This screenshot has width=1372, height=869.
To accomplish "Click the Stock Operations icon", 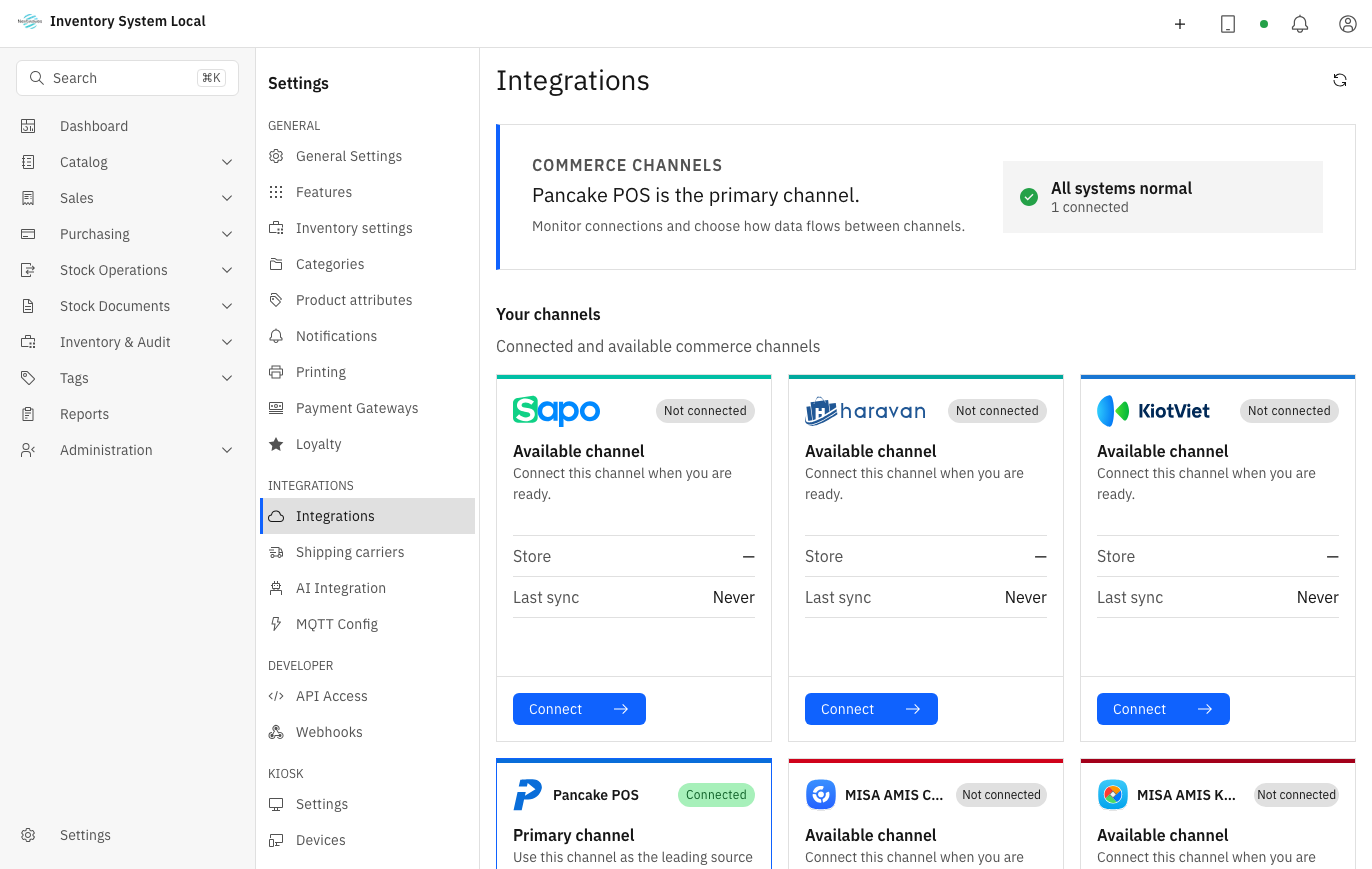I will [28, 270].
